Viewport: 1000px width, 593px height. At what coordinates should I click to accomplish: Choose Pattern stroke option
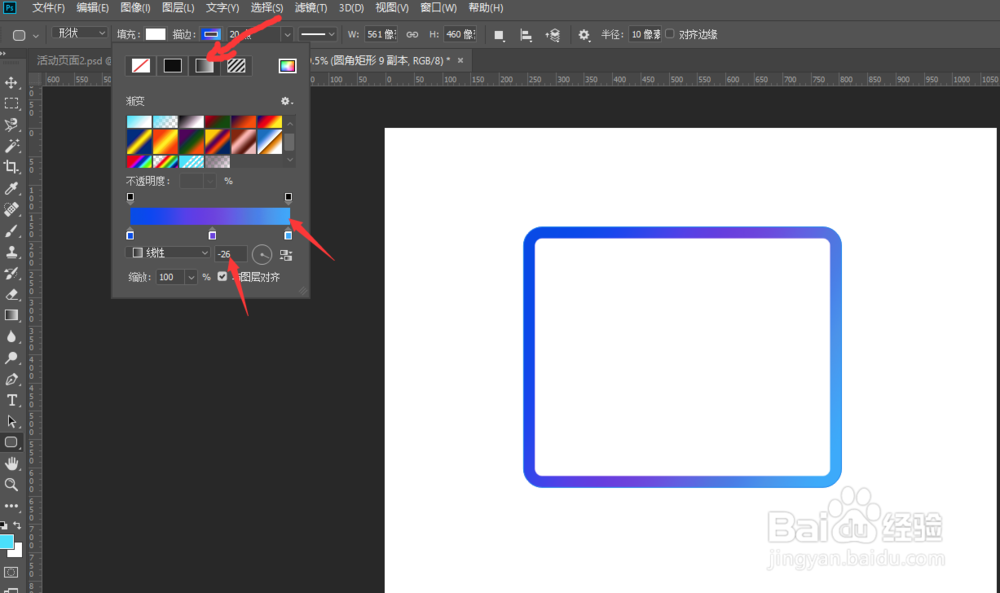pyautogui.click(x=236, y=66)
